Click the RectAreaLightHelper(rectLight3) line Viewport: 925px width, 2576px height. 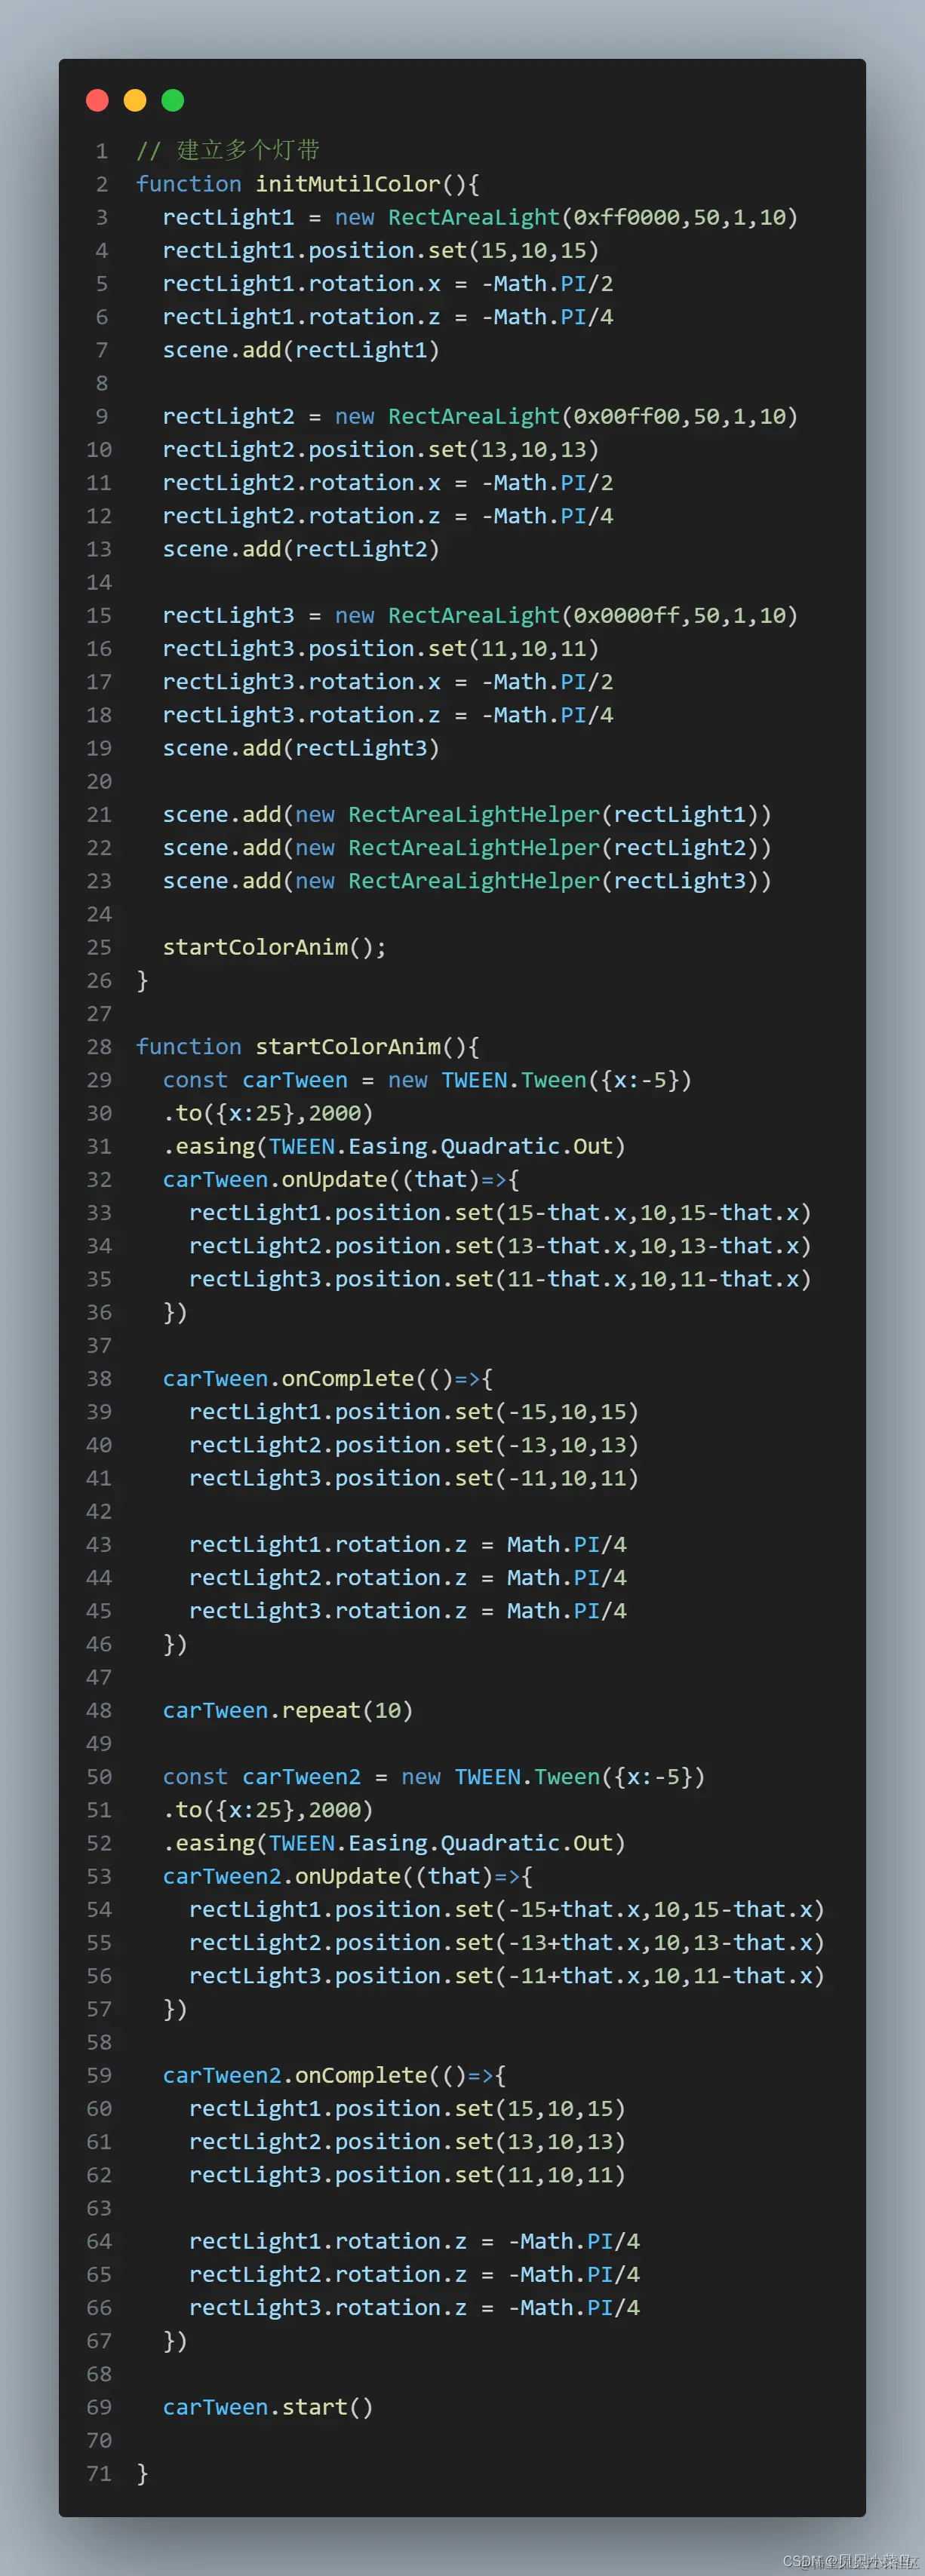pos(467,881)
